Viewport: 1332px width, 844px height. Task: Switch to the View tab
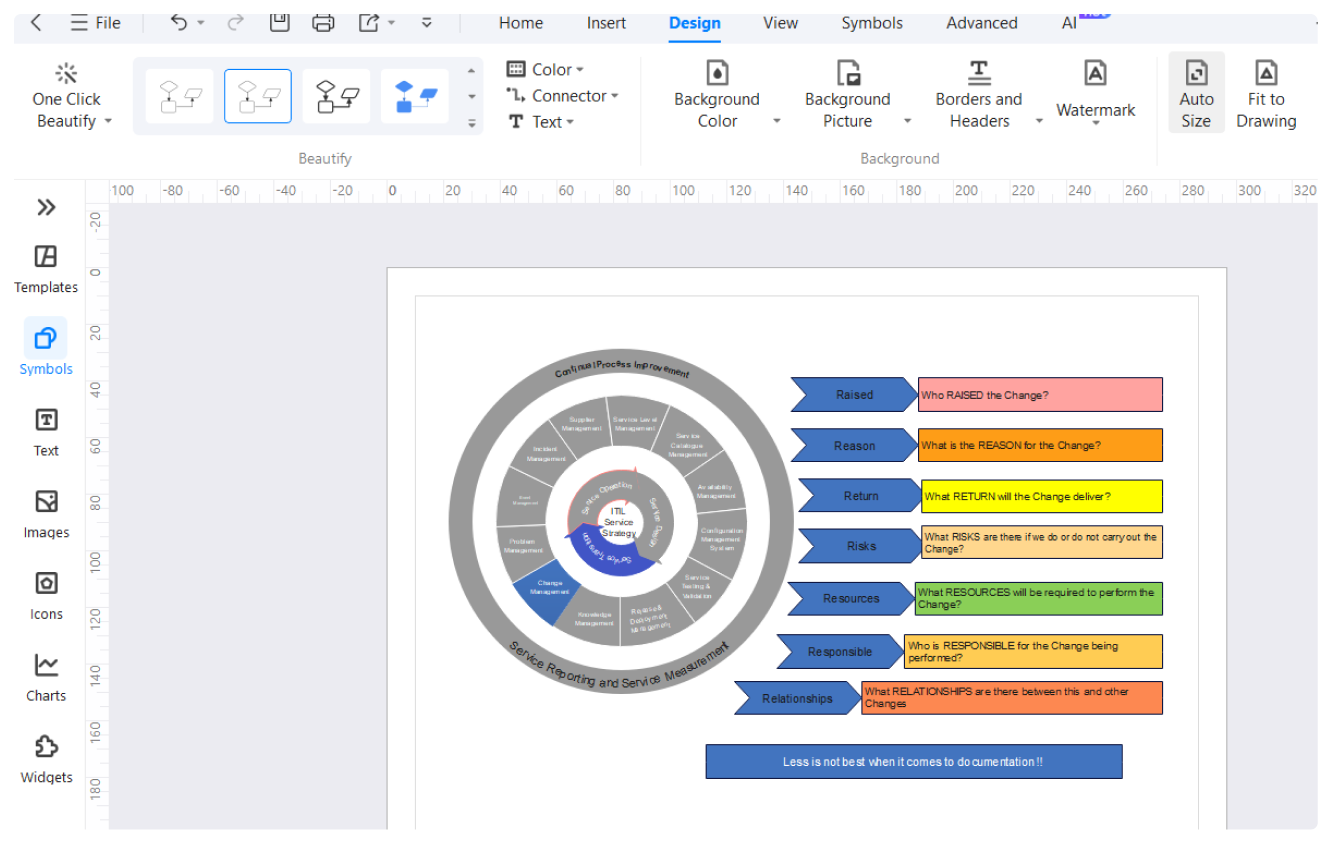(780, 23)
